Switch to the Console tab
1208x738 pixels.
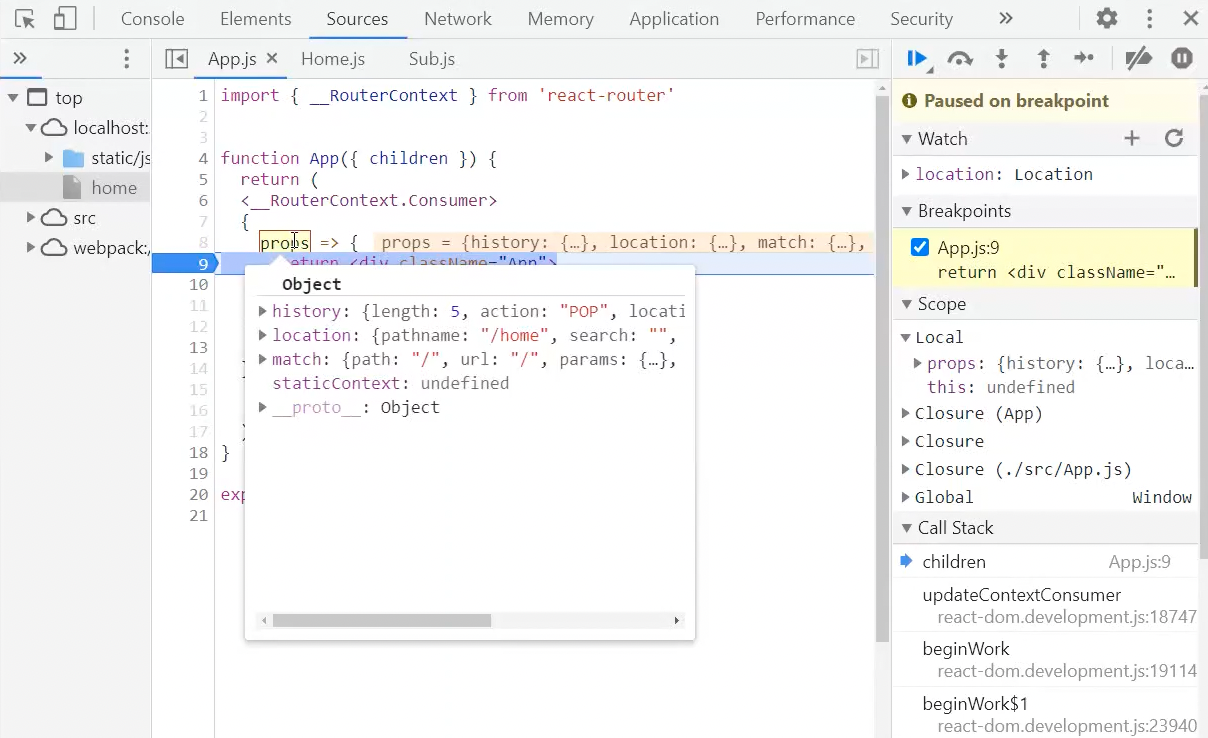(152, 19)
